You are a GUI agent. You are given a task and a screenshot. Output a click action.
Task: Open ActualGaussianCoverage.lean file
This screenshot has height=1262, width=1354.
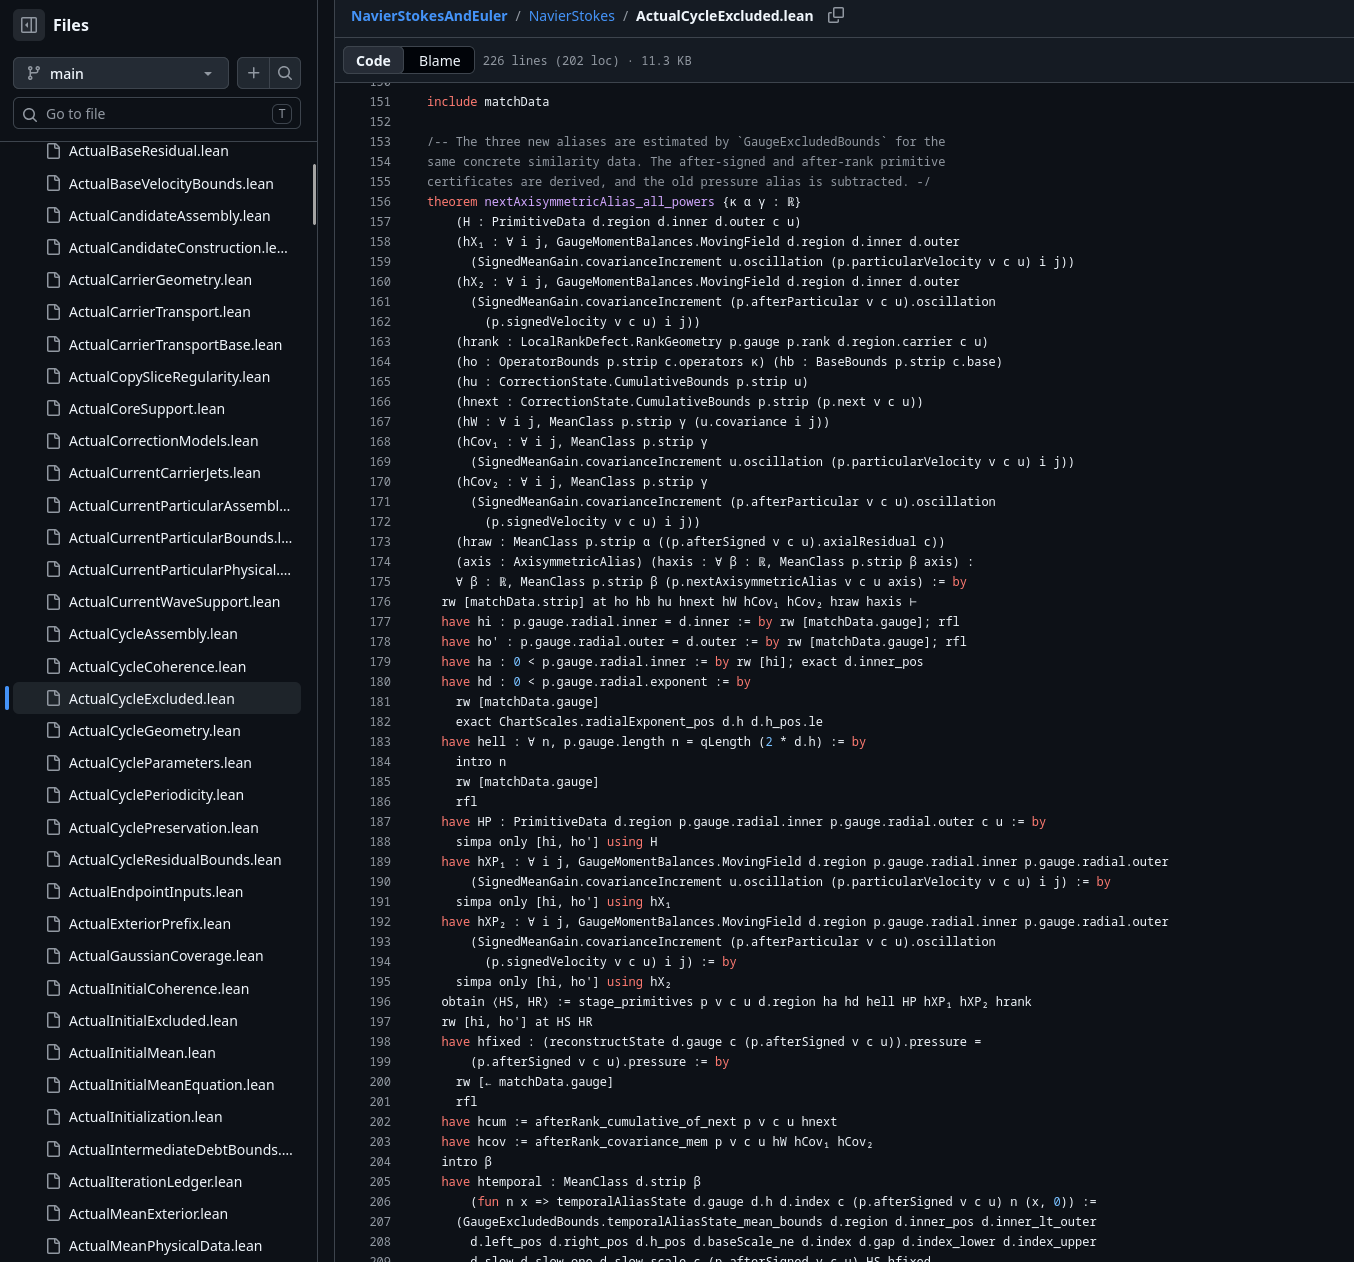coord(166,956)
